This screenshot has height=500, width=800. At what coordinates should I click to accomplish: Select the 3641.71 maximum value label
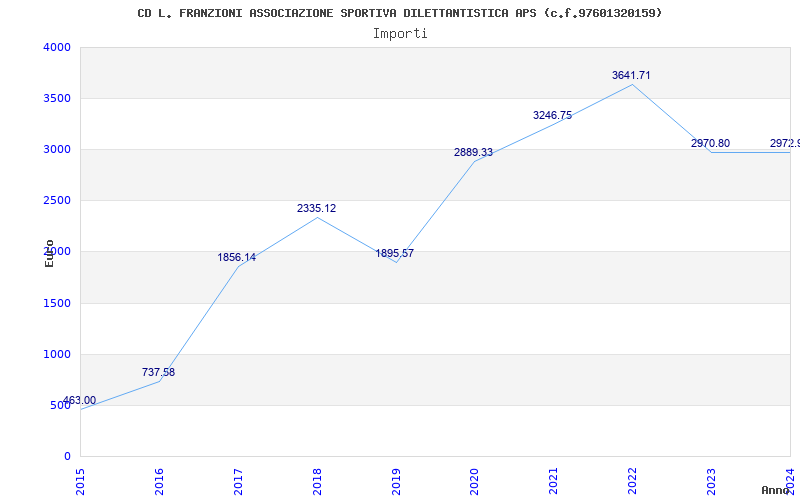[x=631, y=76]
